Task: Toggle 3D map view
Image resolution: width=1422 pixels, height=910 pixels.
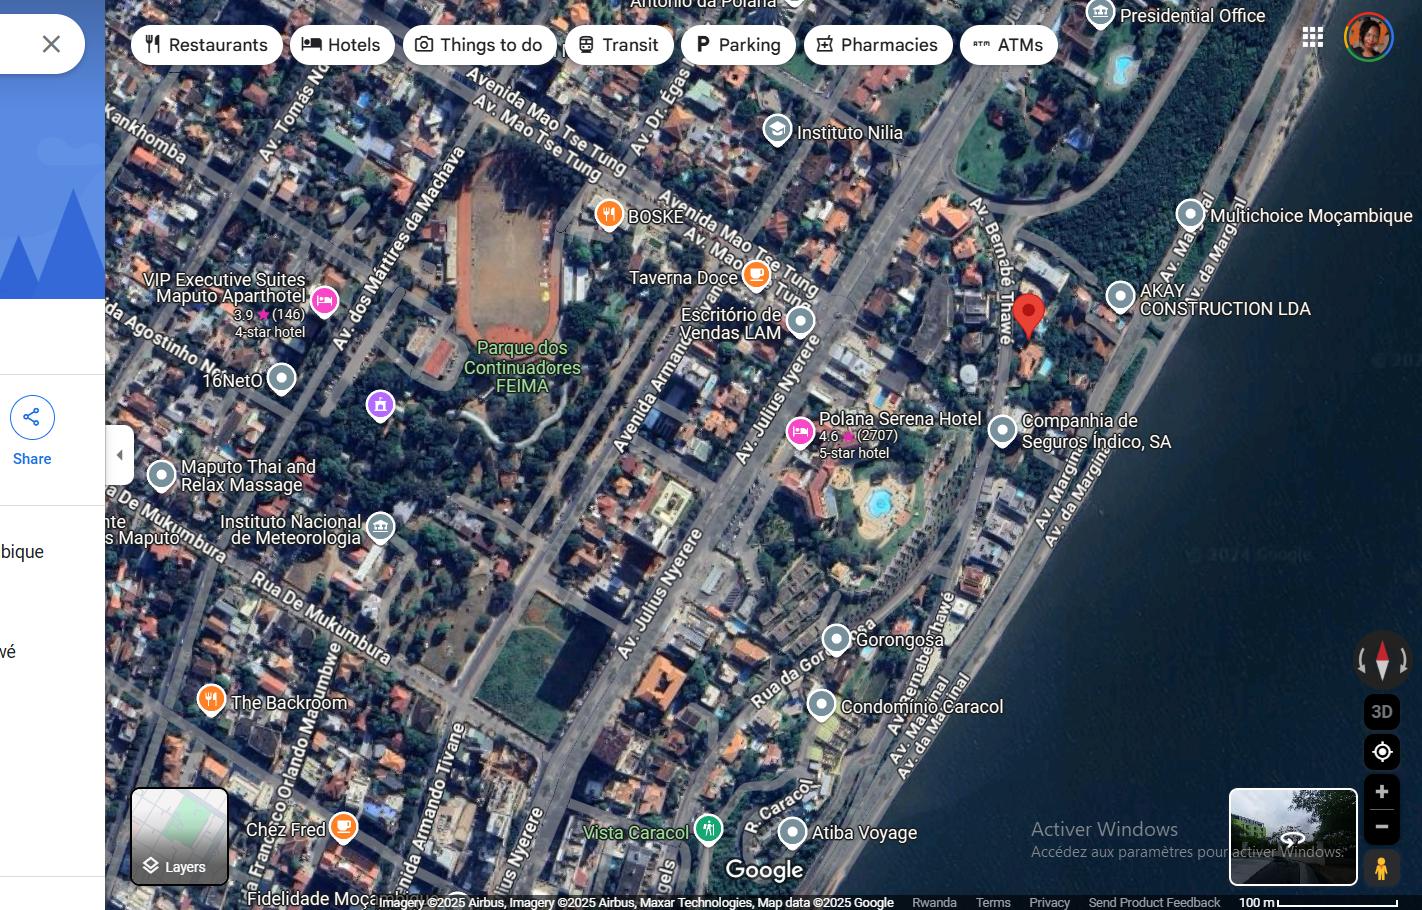Action: 1382,712
